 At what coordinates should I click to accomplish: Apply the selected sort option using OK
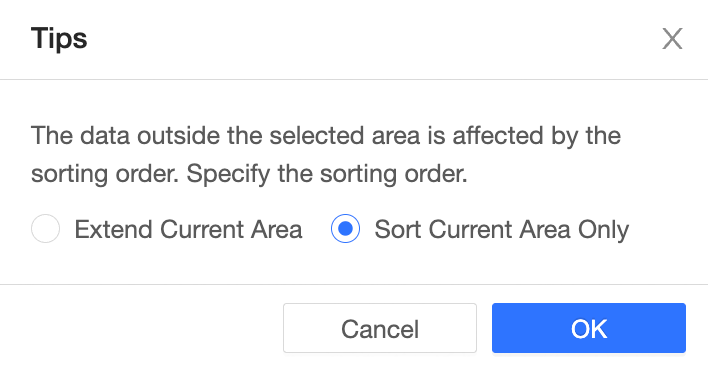[x=589, y=328]
